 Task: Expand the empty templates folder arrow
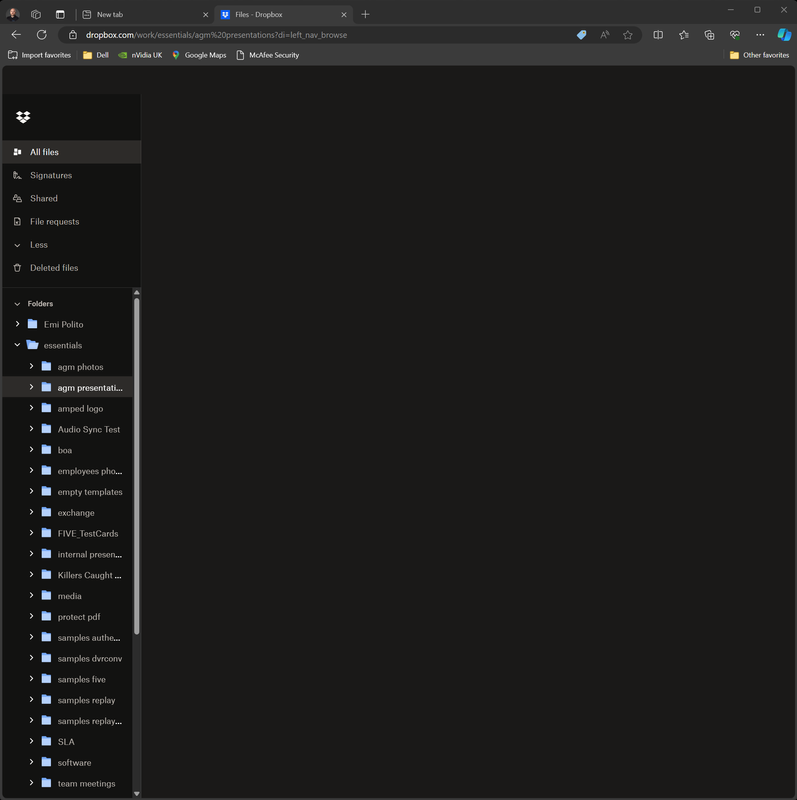31,491
